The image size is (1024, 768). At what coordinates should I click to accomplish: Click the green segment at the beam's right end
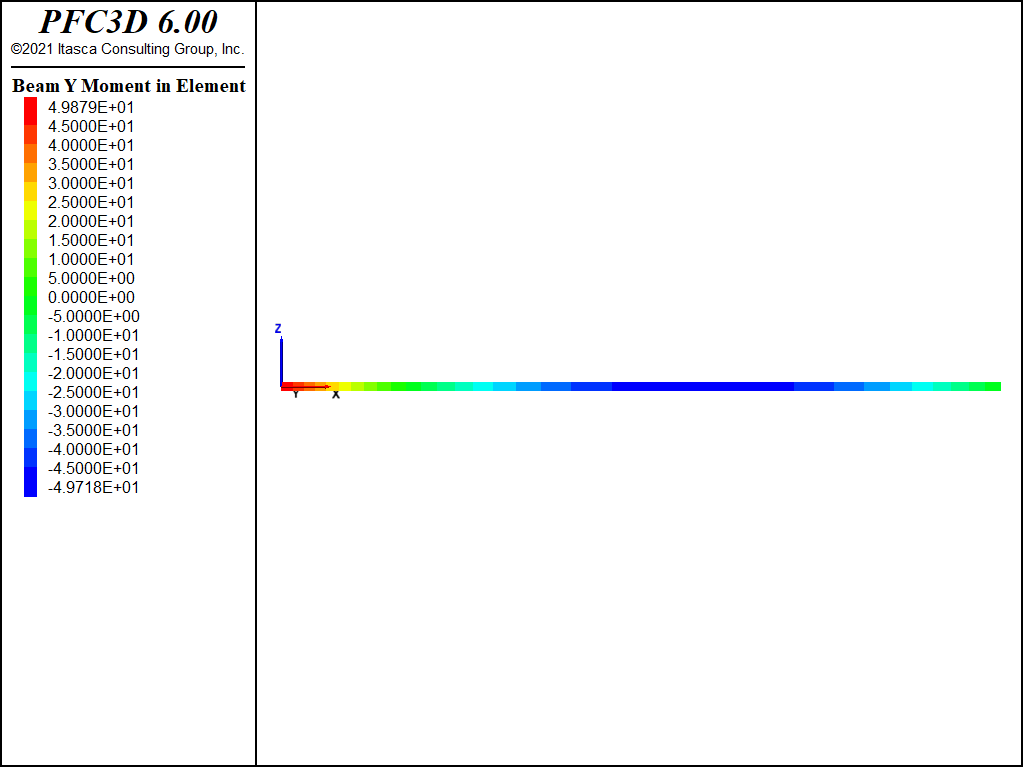tap(993, 387)
